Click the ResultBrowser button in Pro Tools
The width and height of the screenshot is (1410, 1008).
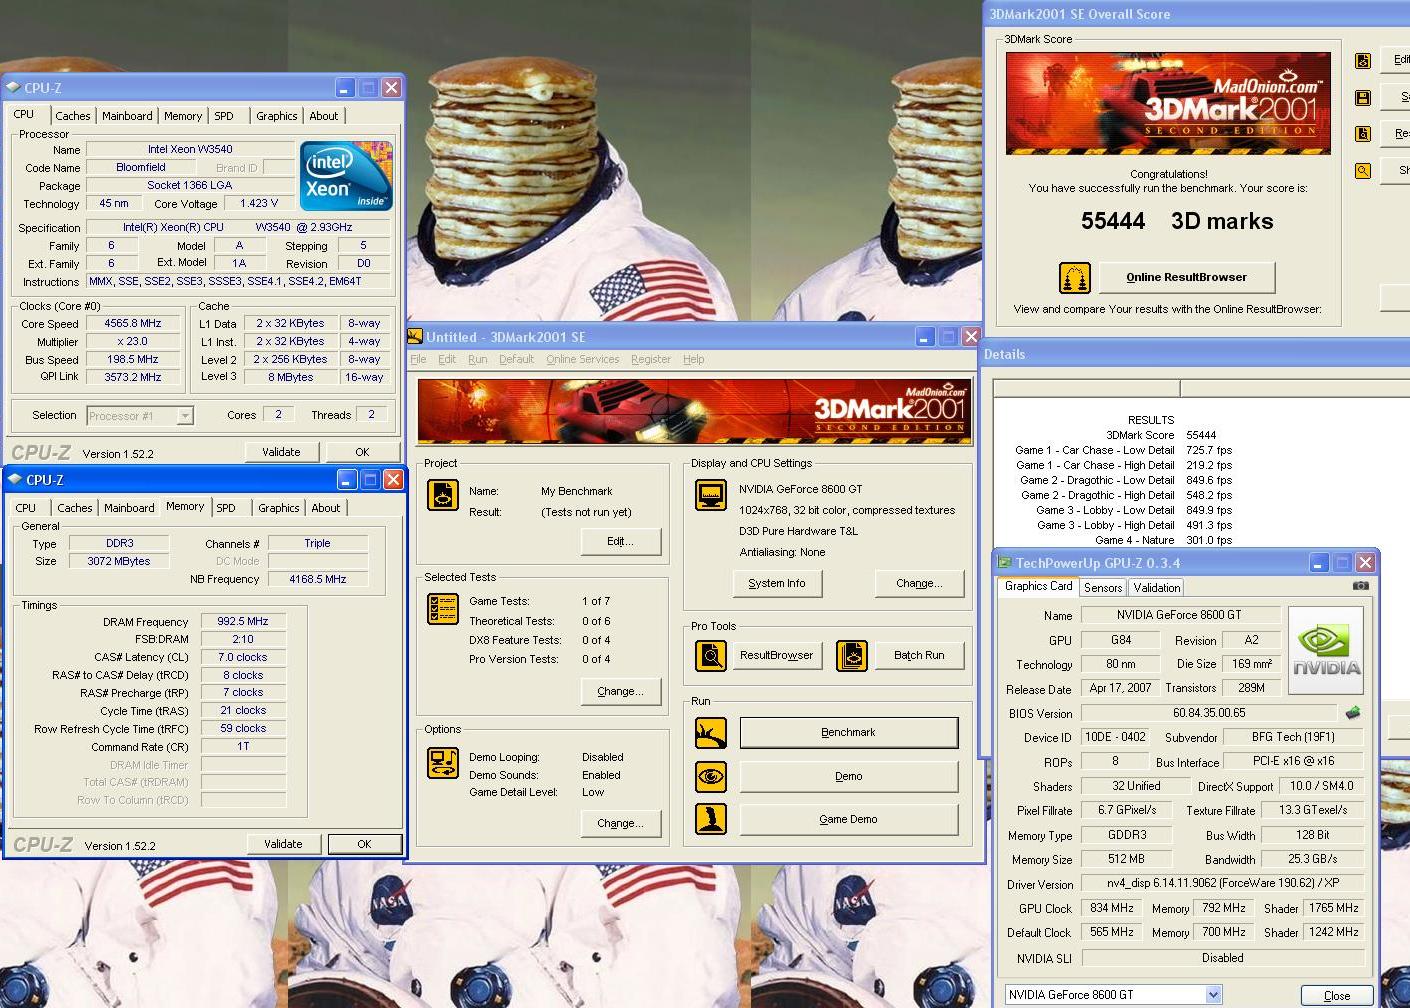(x=777, y=655)
